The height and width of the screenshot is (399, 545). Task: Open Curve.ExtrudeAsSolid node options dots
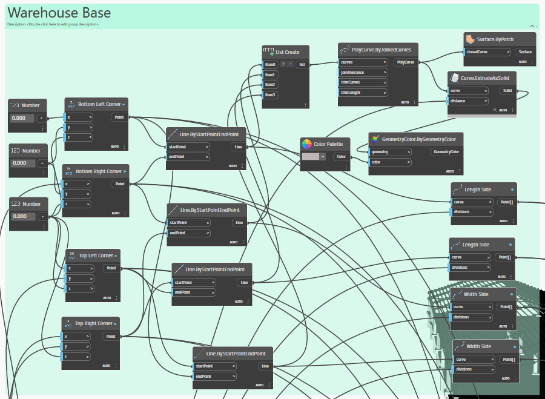(x=513, y=110)
